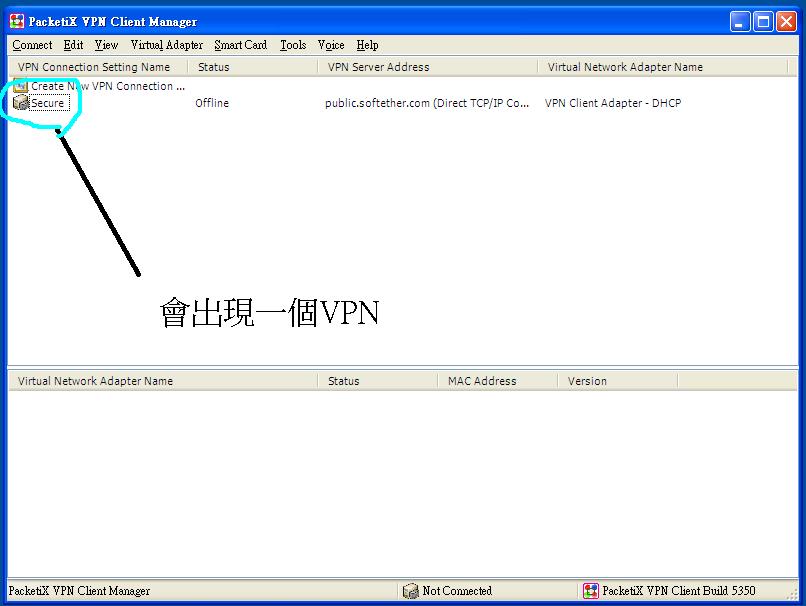Viewport: 806px width, 606px height.
Task: Select the Secure VPN connection name
Action: (48, 103)
